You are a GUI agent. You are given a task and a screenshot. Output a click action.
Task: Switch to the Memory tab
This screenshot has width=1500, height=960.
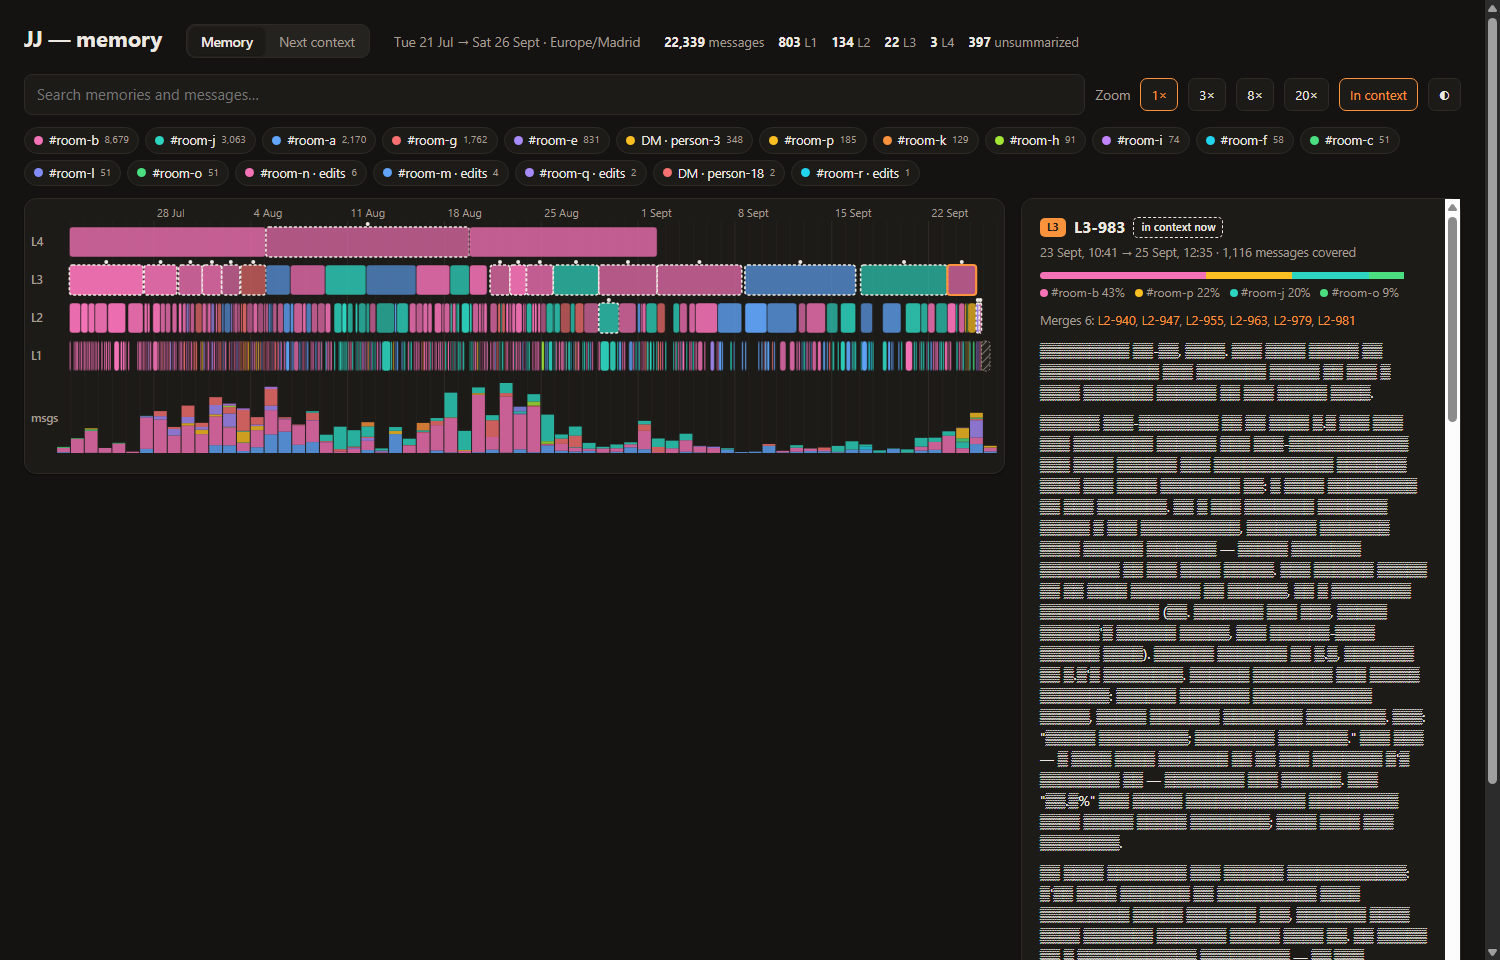pyautogui.click(x=227, y=42)
